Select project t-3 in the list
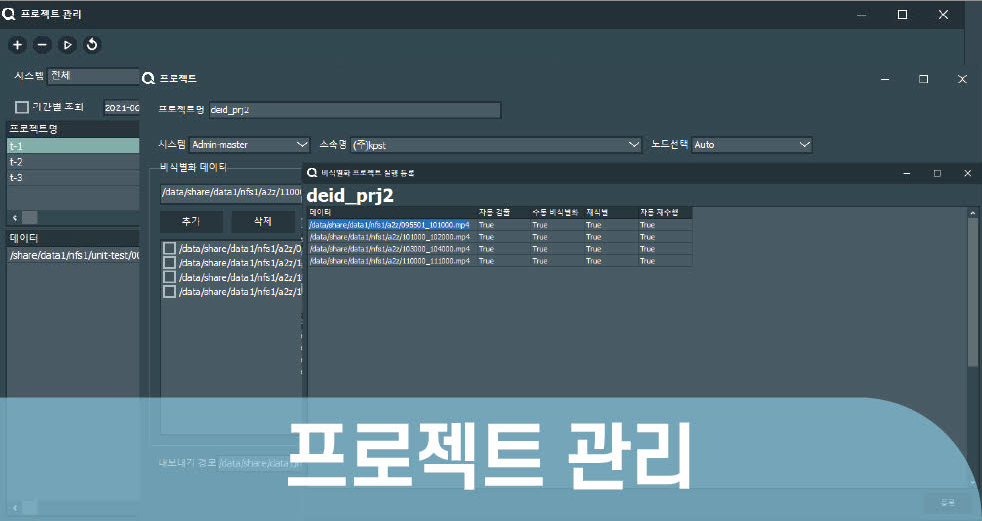 (x=70, y=177)
